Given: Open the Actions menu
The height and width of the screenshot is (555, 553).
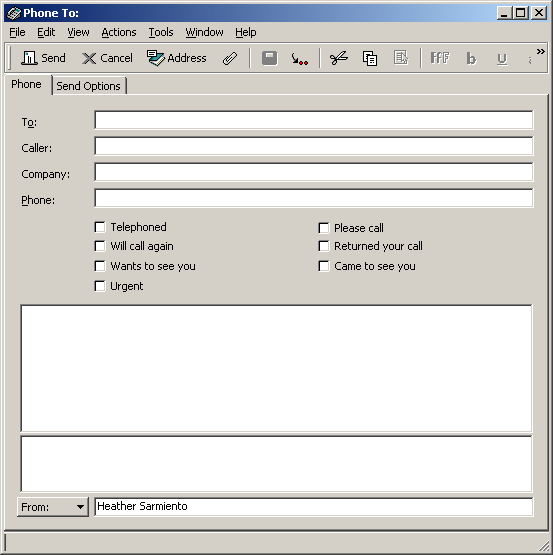Looking at the screenshot, I should [x=119, y=32].
